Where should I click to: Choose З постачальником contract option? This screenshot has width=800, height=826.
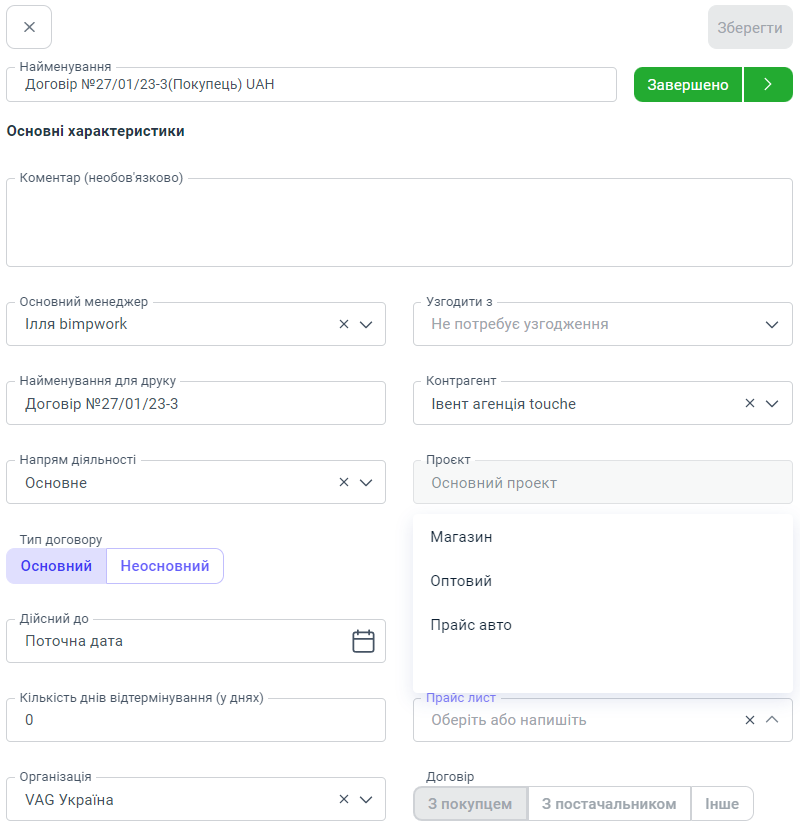tap(609, 804)
